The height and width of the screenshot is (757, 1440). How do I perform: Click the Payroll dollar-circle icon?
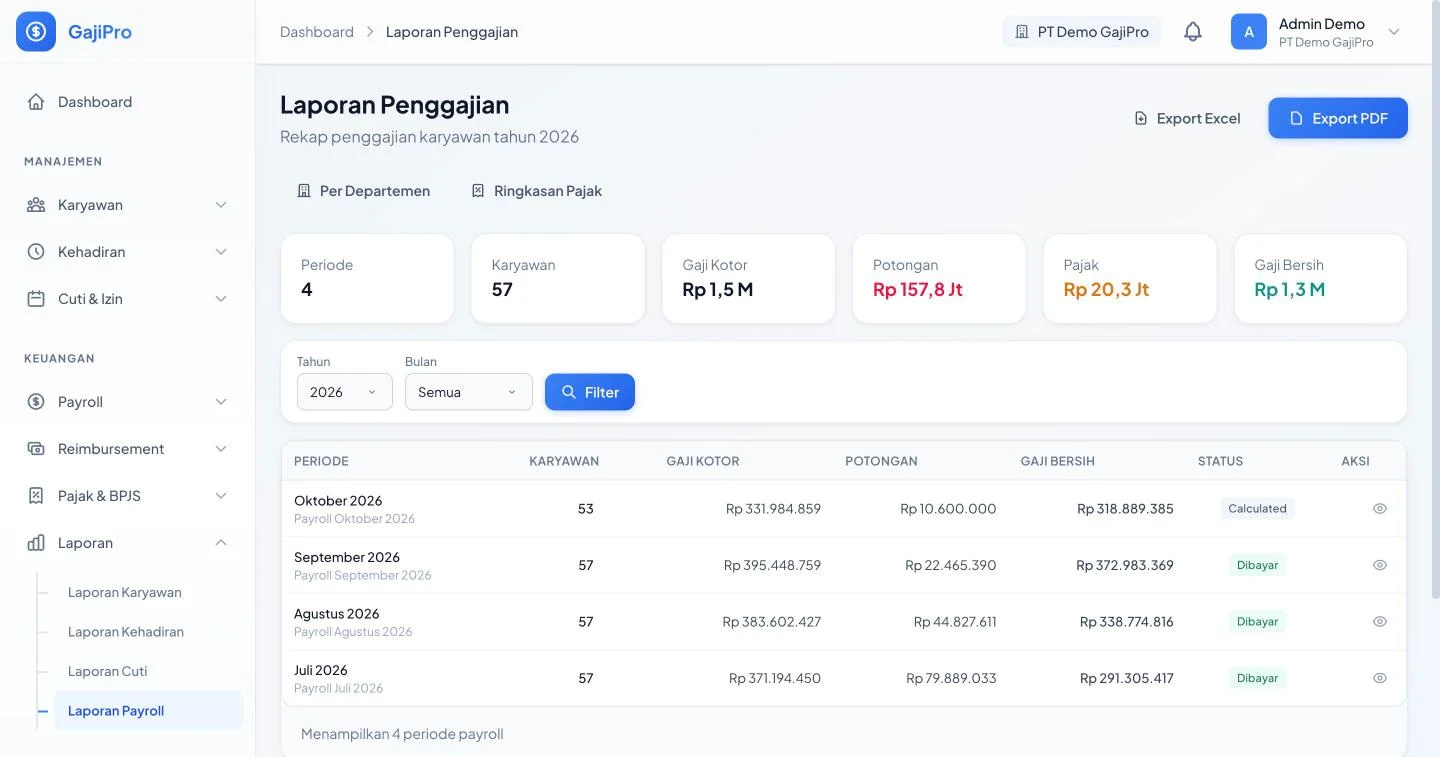click(36, 402)
